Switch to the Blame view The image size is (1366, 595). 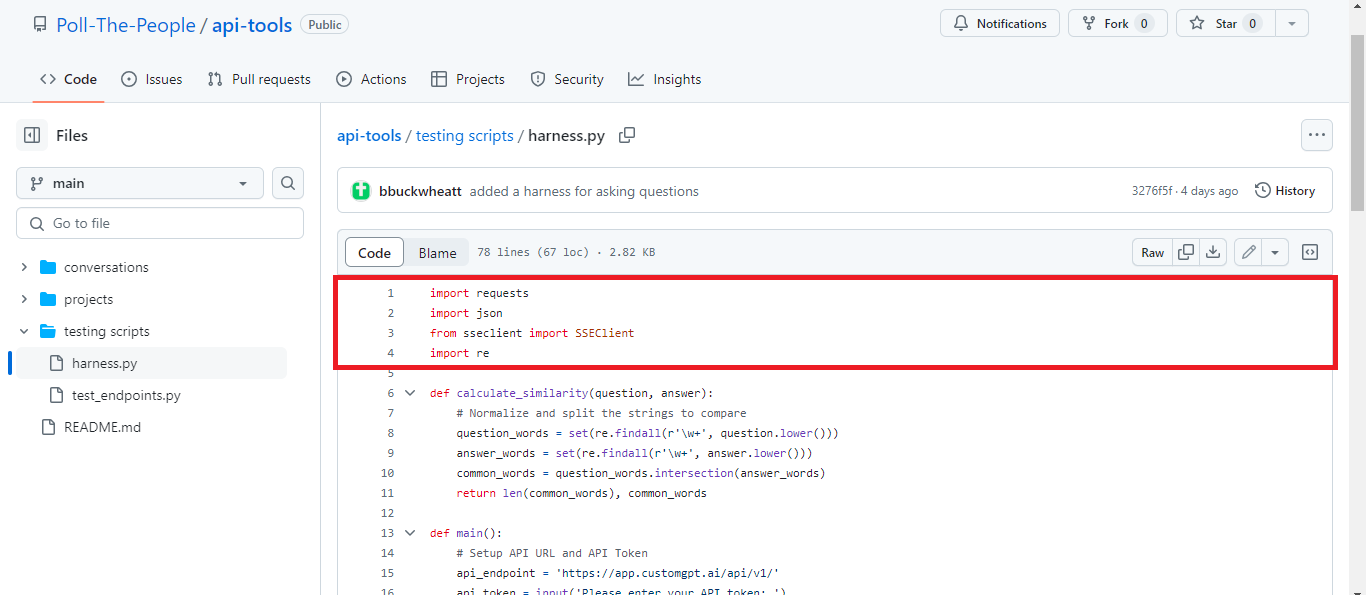[x=438, y=252]
